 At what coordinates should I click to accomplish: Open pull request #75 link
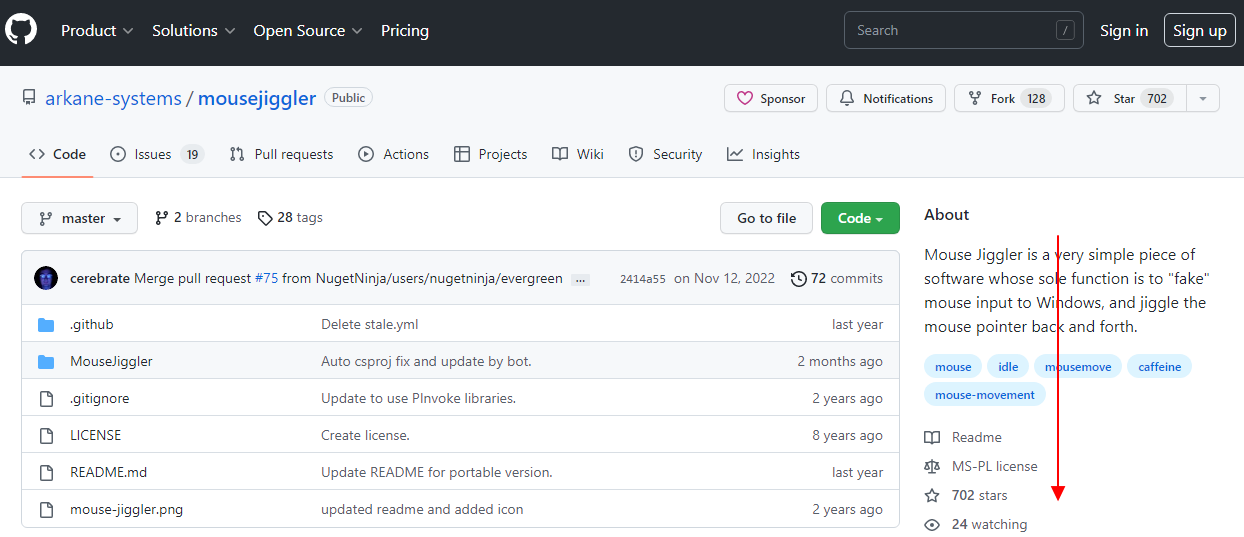coord(266,278)
